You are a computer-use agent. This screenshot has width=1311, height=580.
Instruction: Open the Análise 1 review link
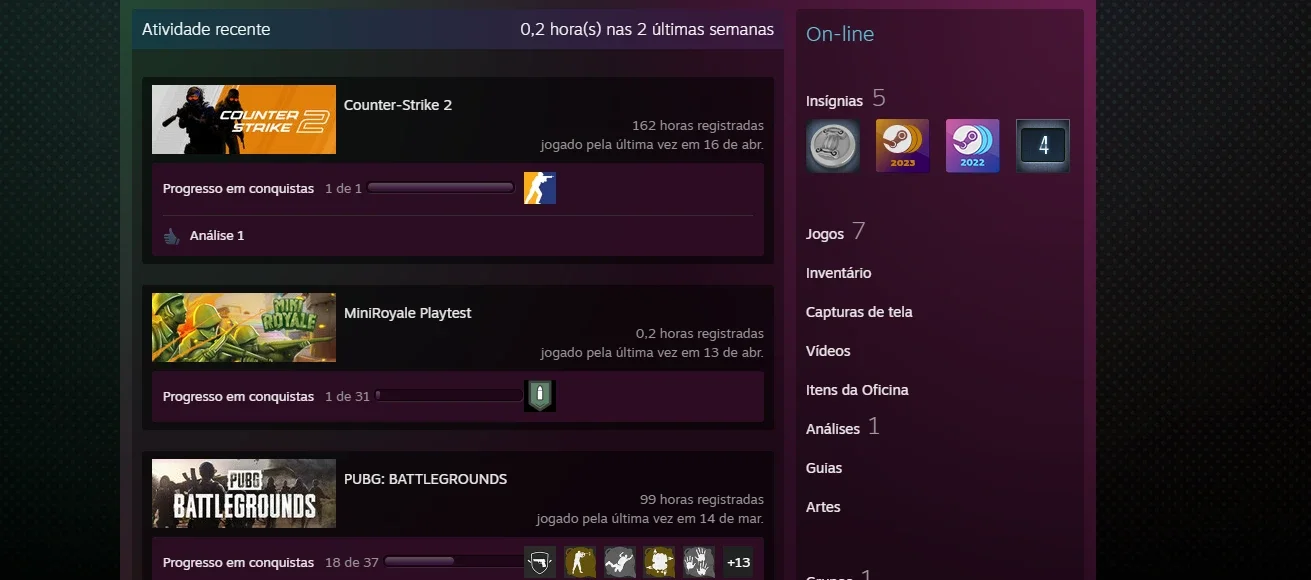[x=217, y=236]
